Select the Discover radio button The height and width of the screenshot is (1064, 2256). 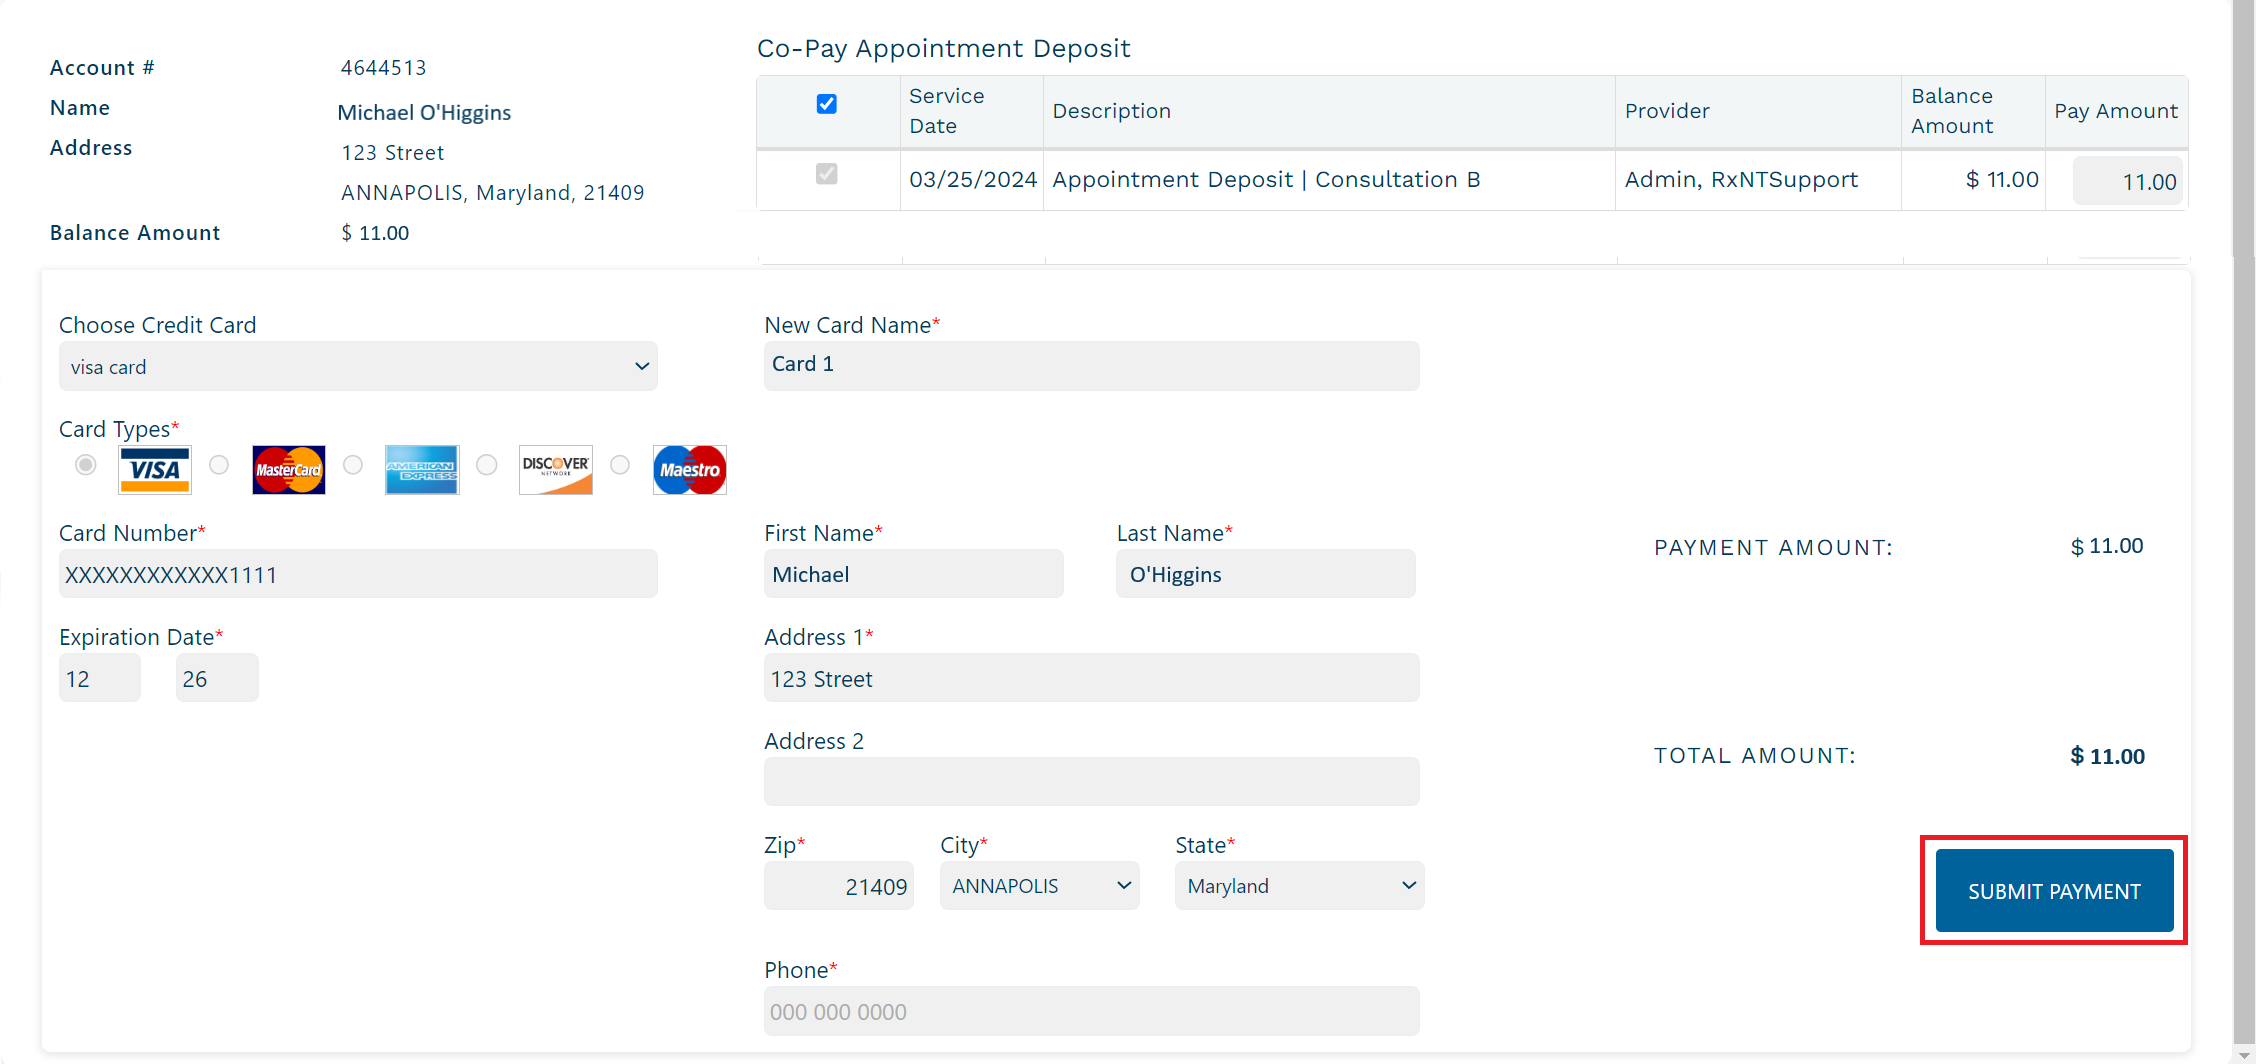tap(487, 465)
